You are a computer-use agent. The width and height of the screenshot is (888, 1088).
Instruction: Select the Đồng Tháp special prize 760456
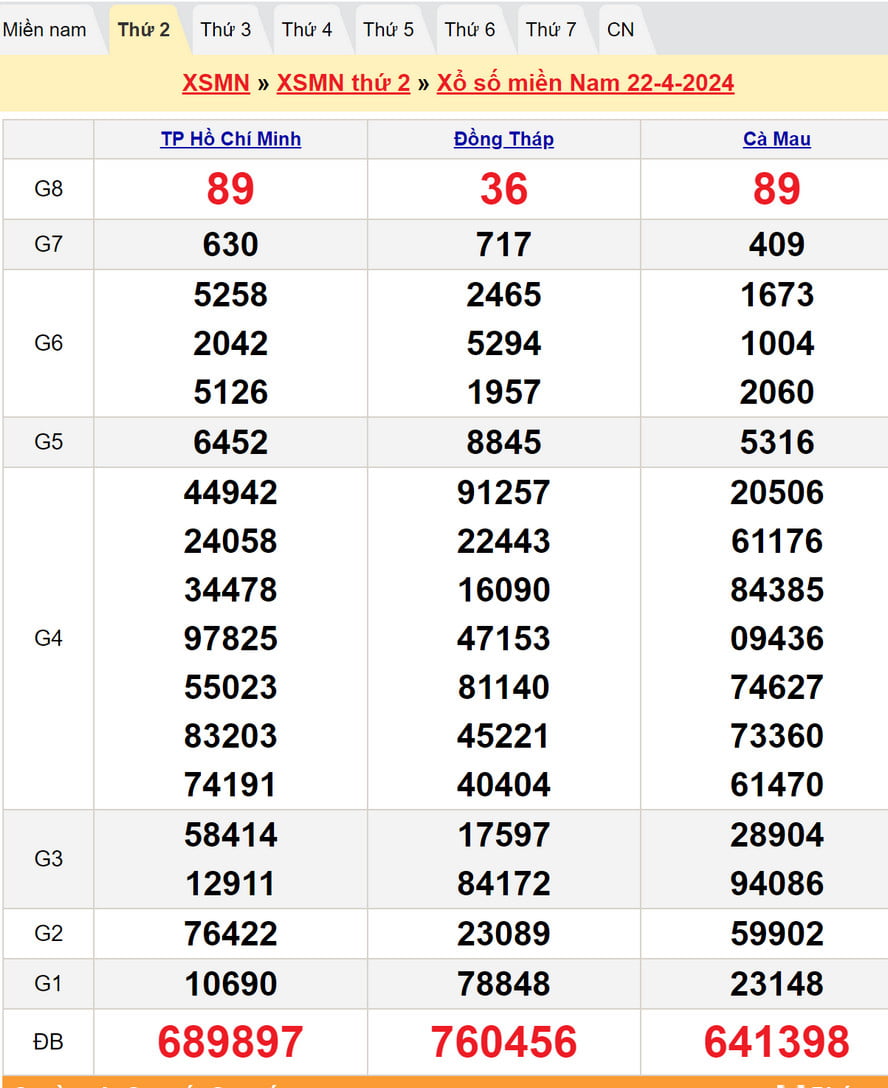click(503, 1042)
